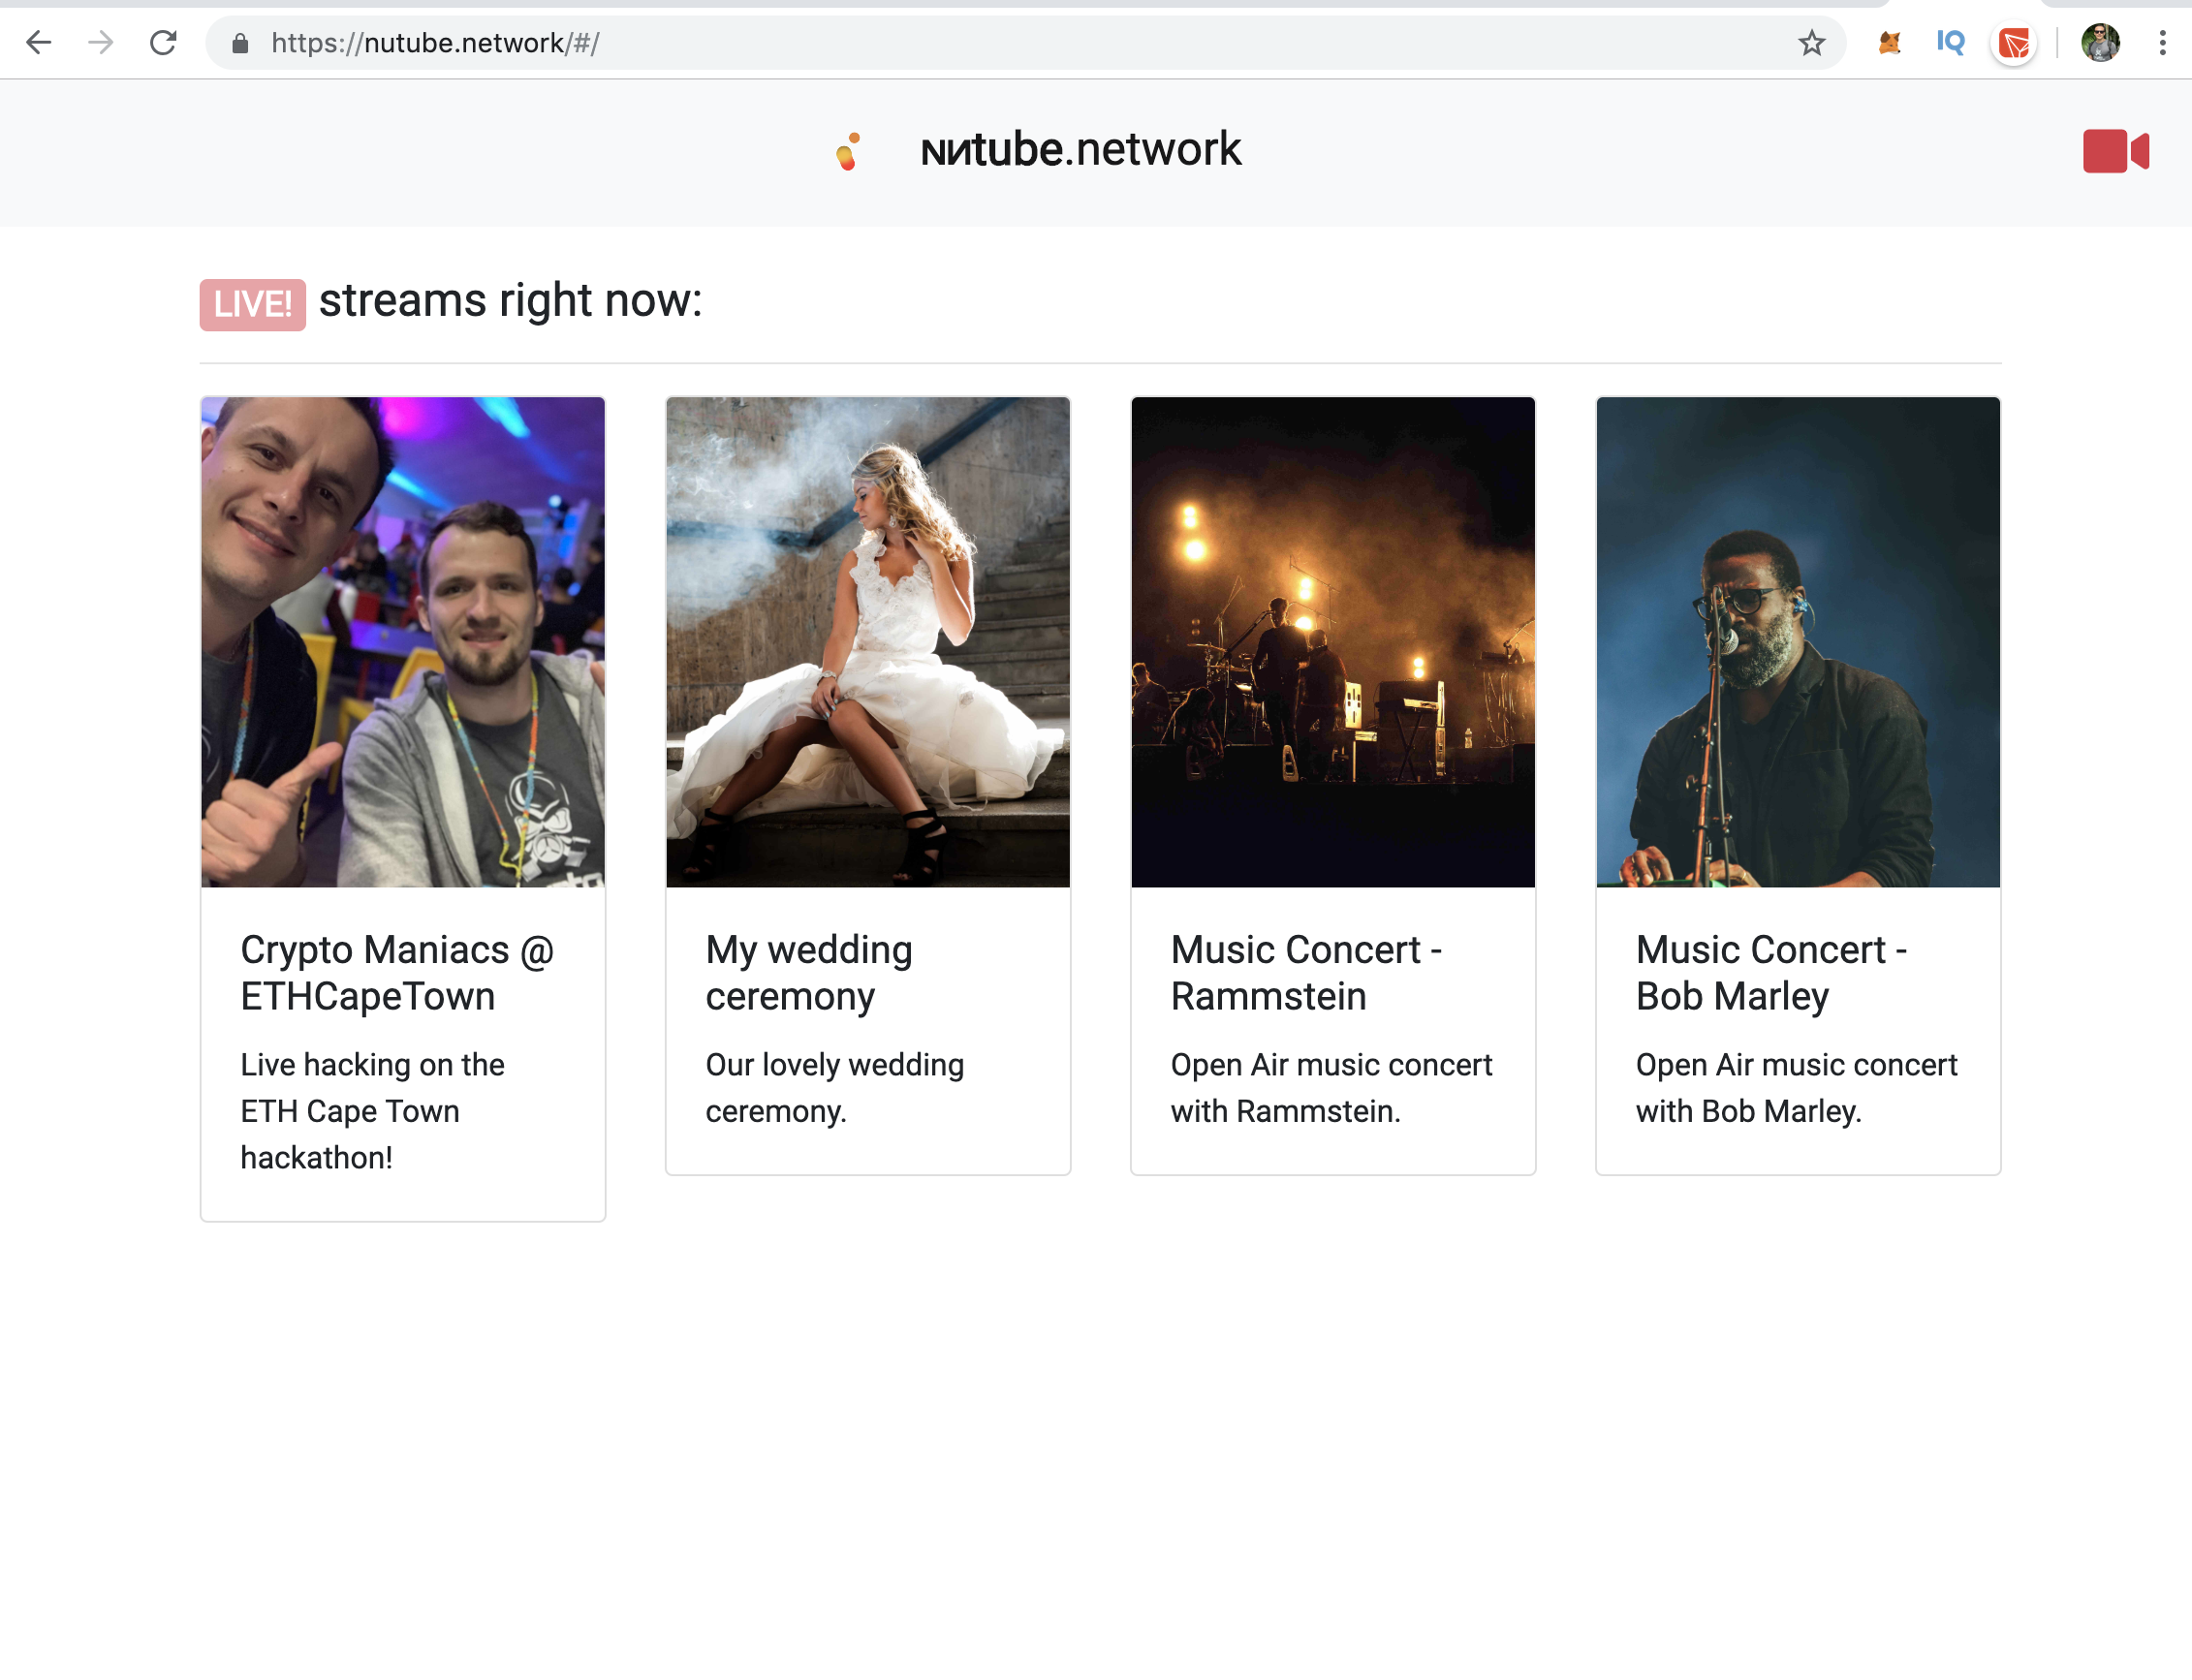Click the Music Concert - Bob Marley title
Screen dimensions: 2192x1680
coord(1771,972)
